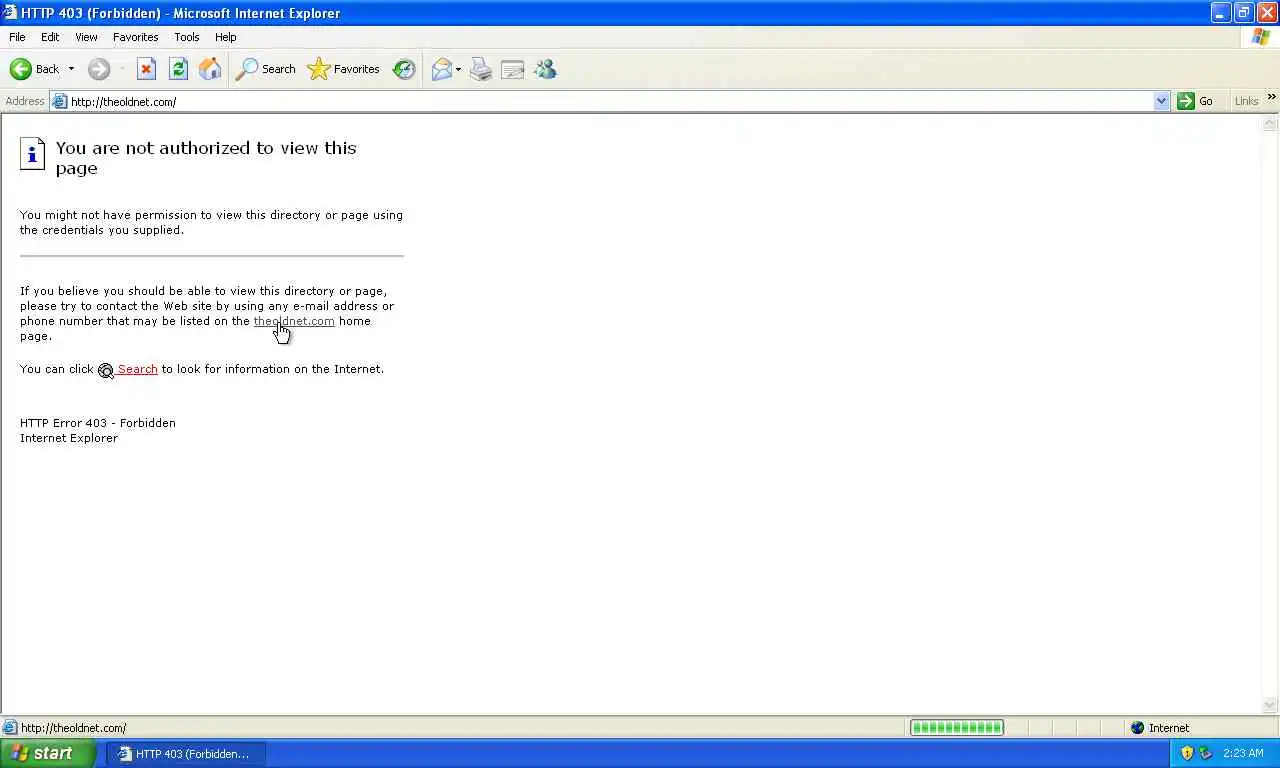This screenshot has width=1280, height=768.
Task: Open the Messenger people icon
Action: coord(545,69)
